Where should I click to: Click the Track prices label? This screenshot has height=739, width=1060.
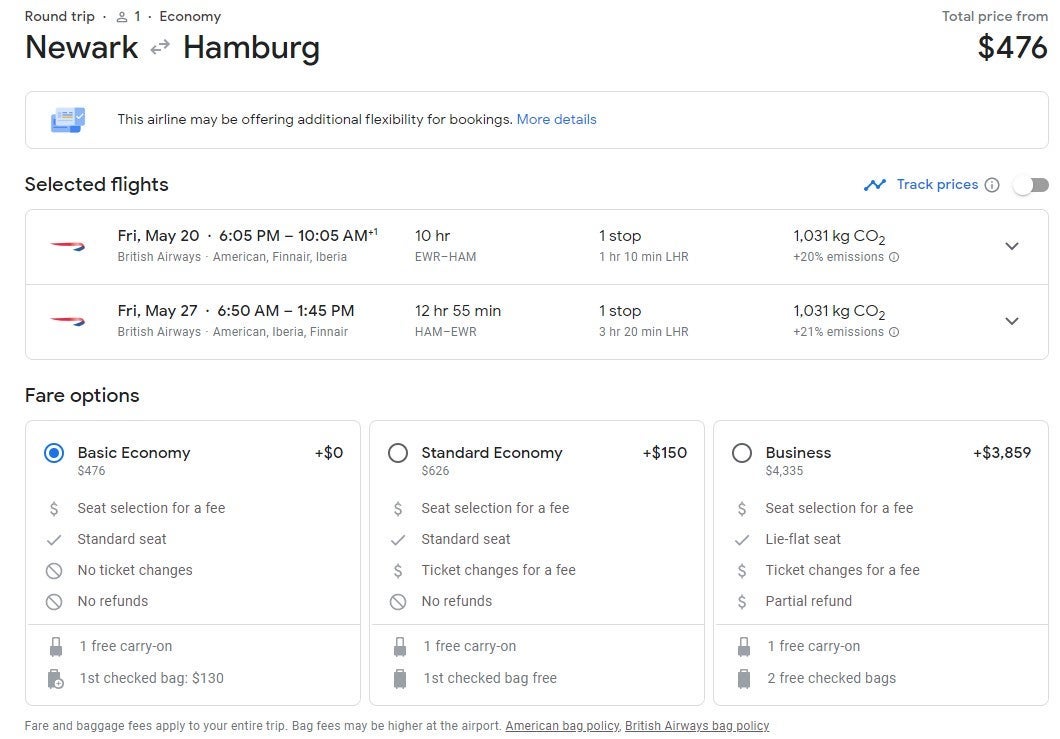(x=937, y=184)
